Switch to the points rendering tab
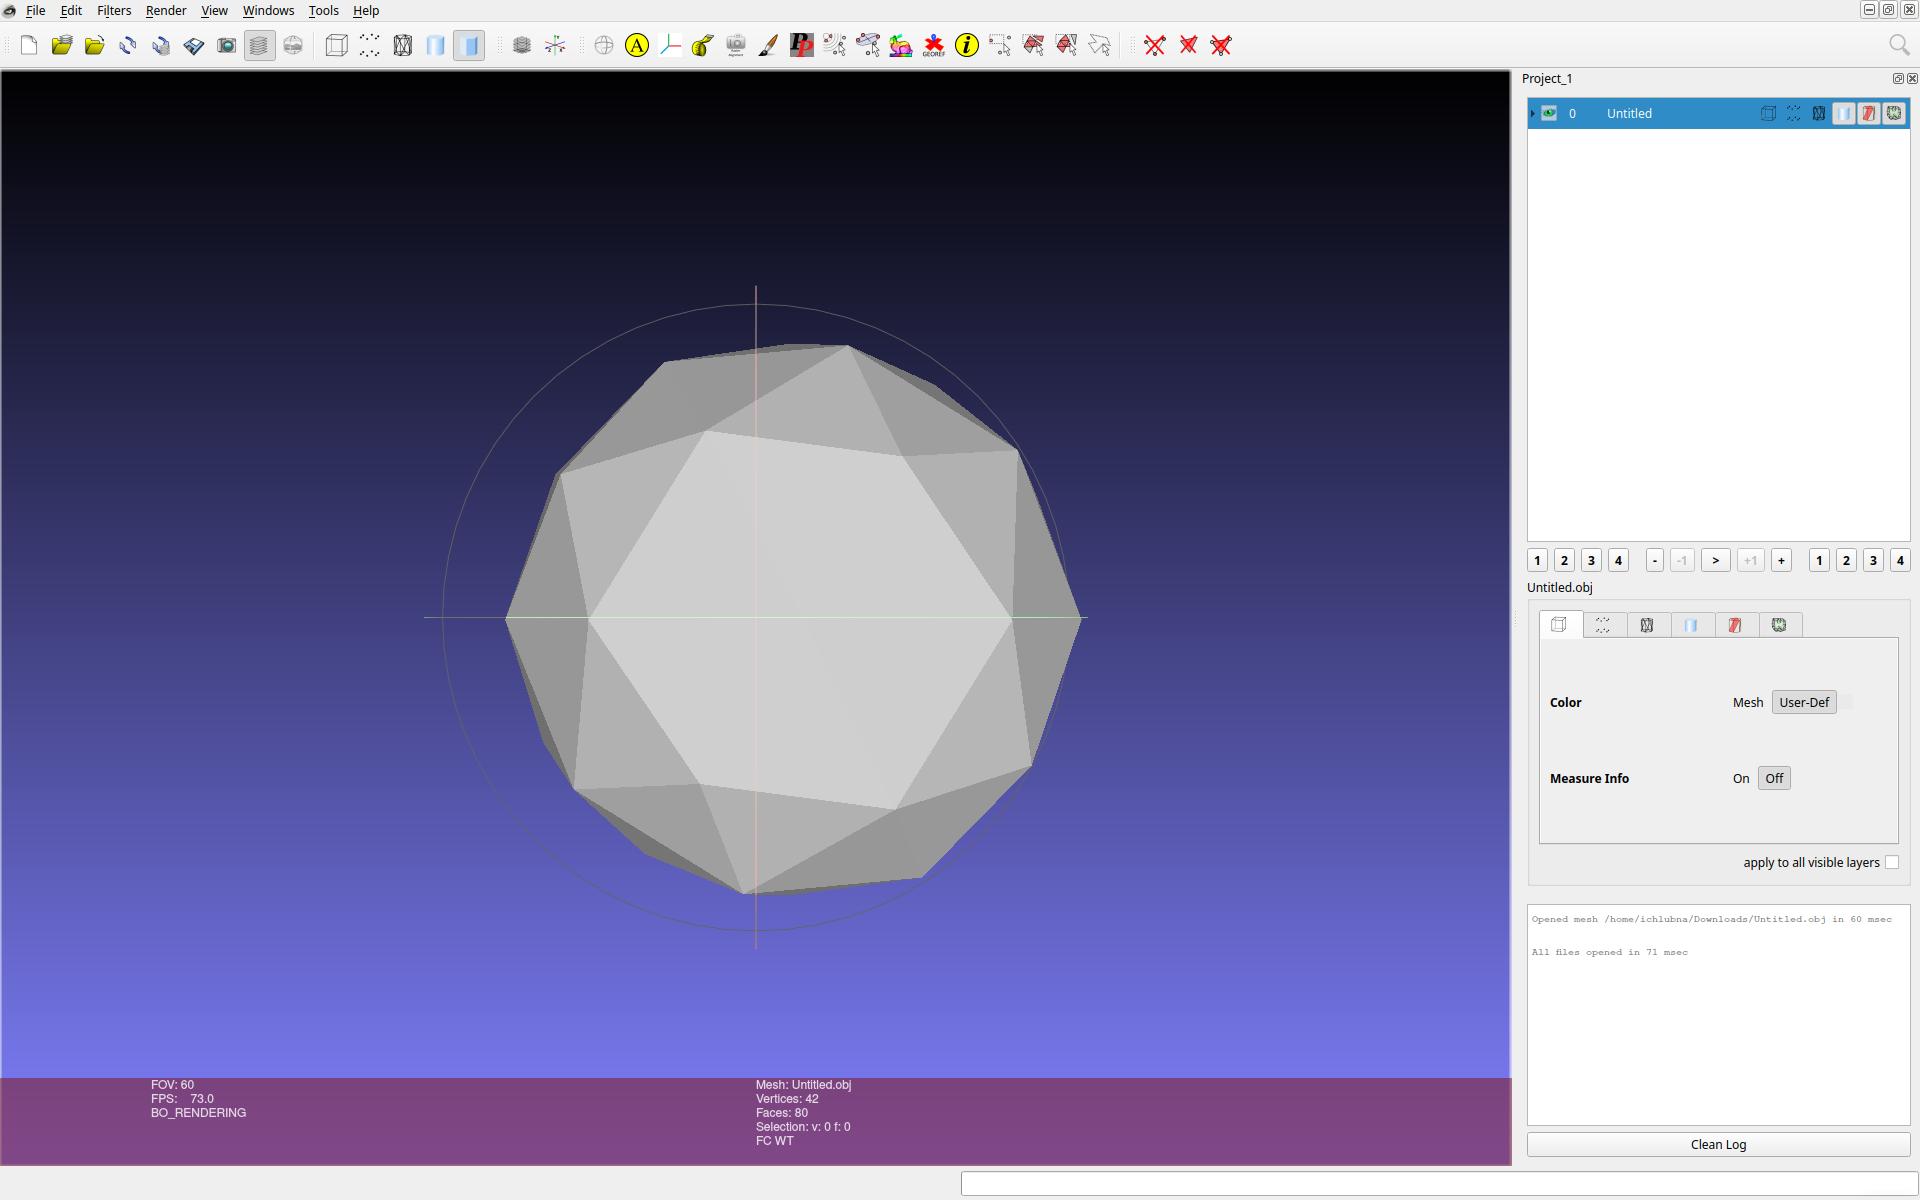Viewport: 1920px width, 1200px height. (1603, 625)
